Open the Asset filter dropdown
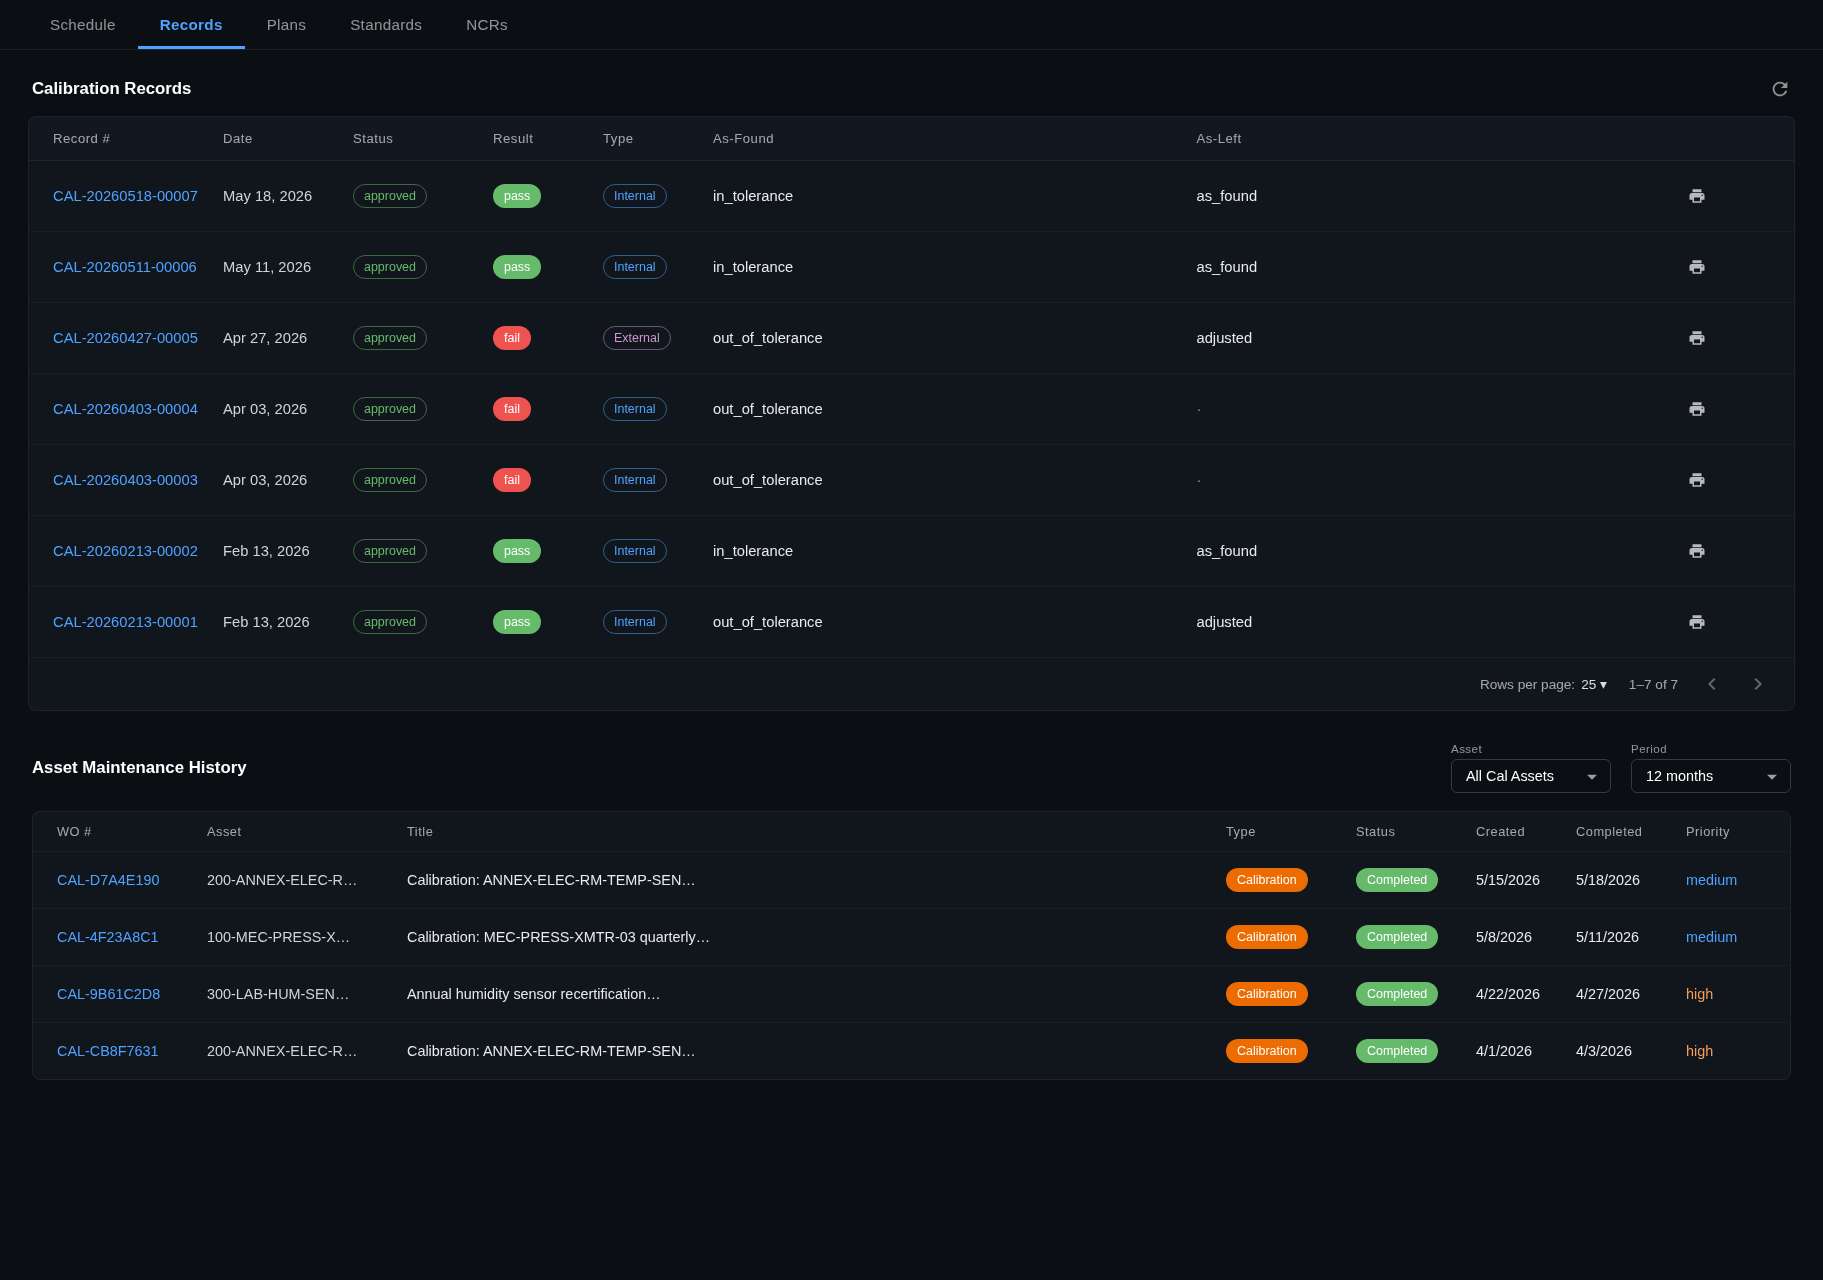Screen dimensions: 1823x1280 point(1531,776)
